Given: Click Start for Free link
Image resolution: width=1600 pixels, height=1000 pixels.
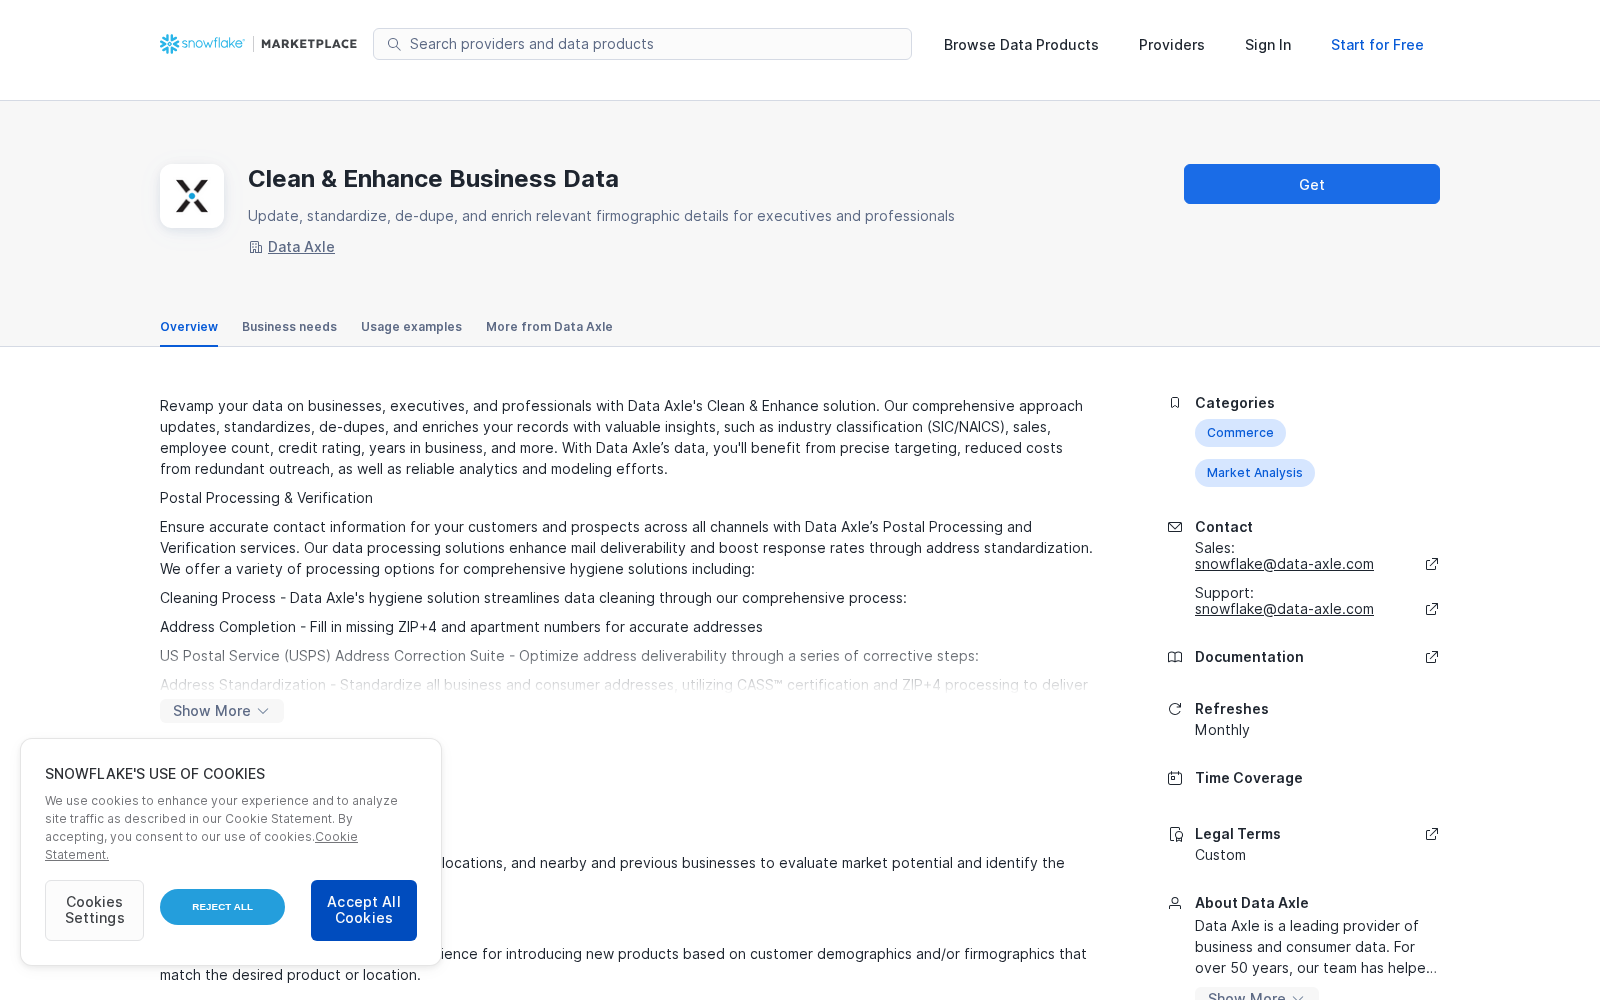Looking at the screenshot, I should (x=1377, y=45).
